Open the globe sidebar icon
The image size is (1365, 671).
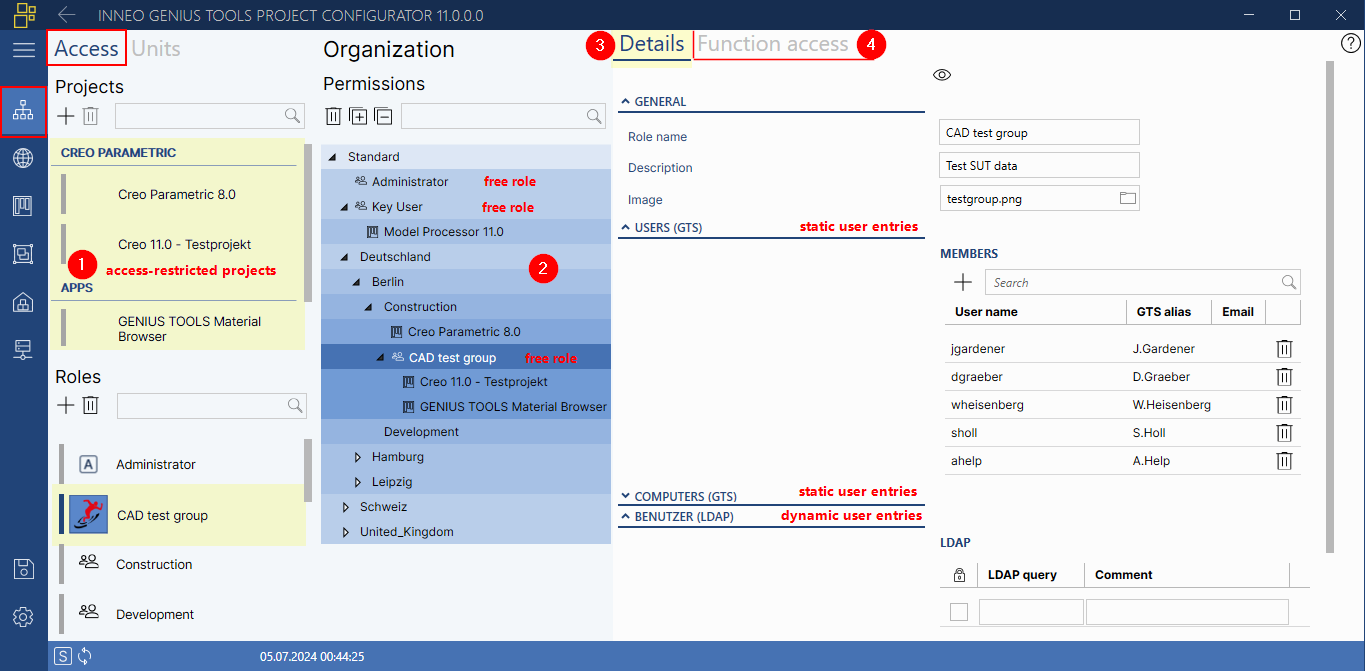pos(24,159)
